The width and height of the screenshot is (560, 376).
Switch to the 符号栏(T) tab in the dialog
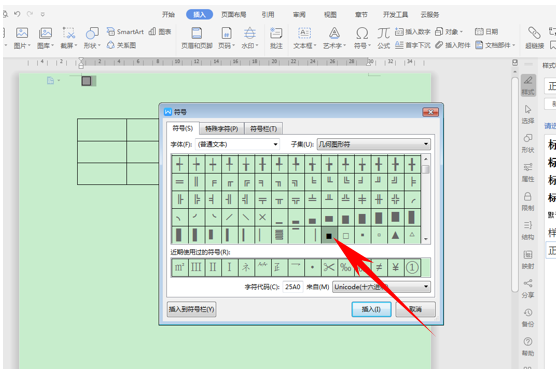[x=264, y=129]
